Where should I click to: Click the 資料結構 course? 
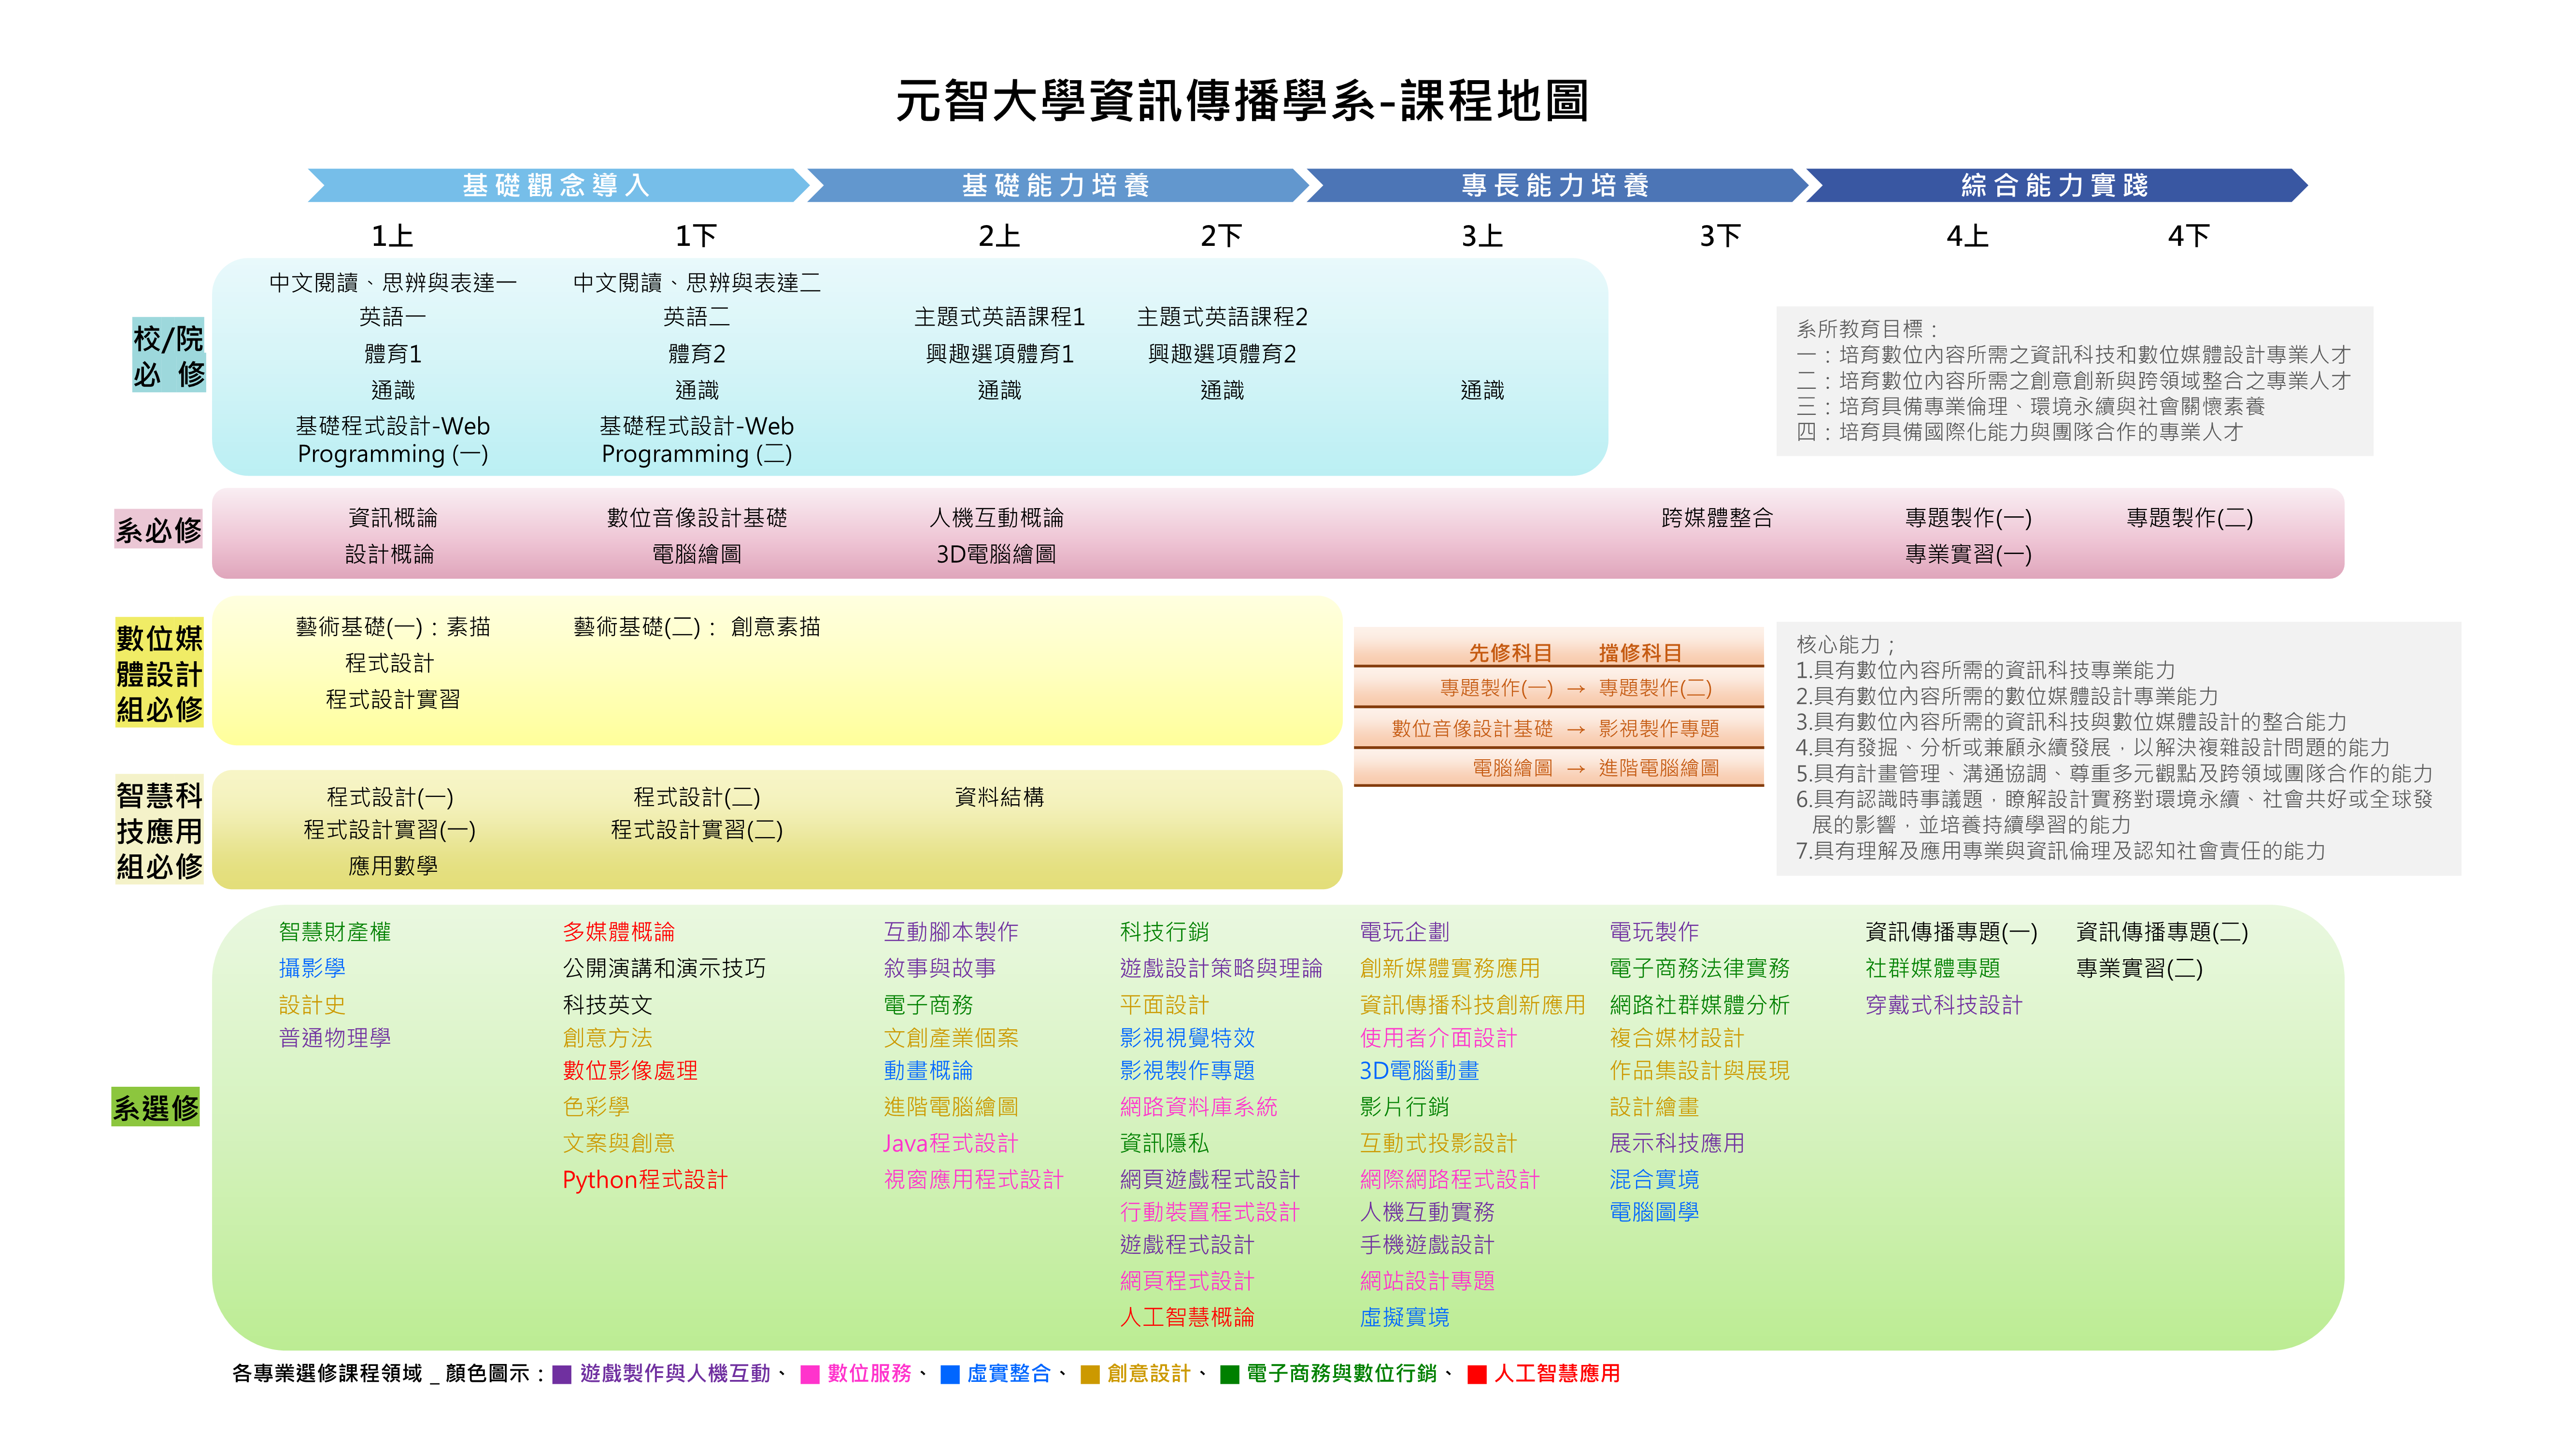999,797
